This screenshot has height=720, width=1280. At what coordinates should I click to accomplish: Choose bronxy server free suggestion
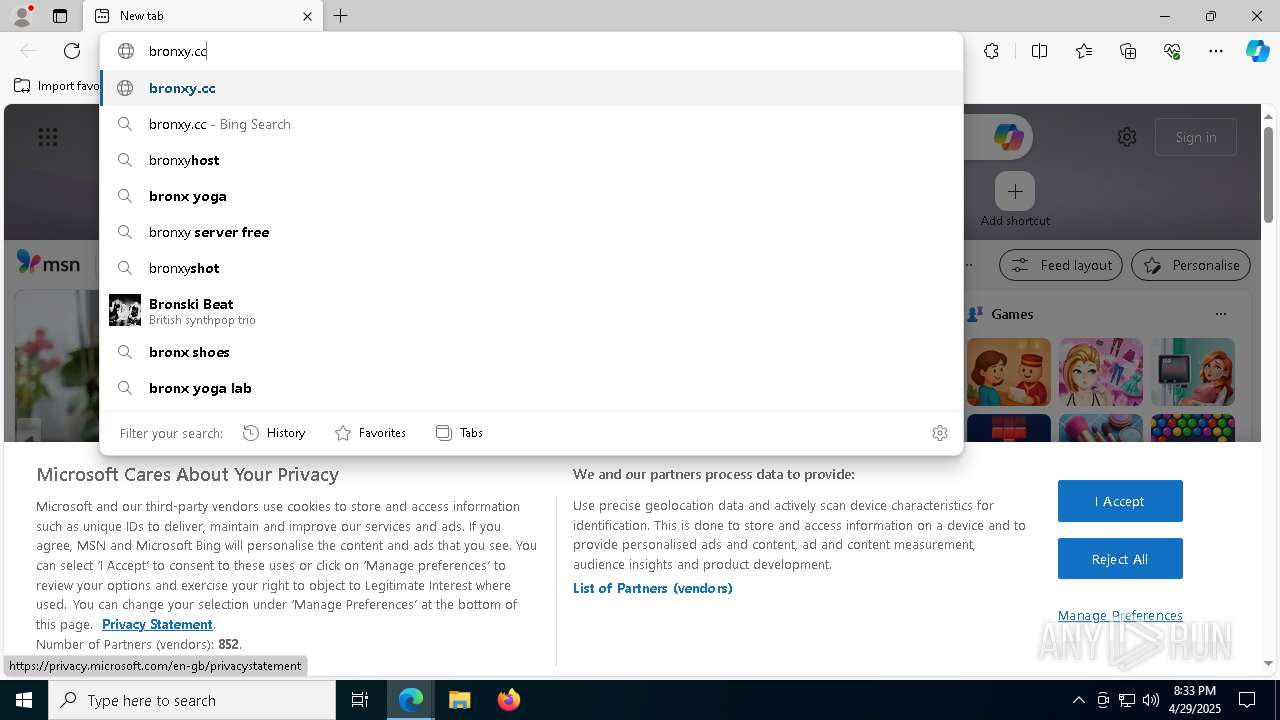(531, 232)
